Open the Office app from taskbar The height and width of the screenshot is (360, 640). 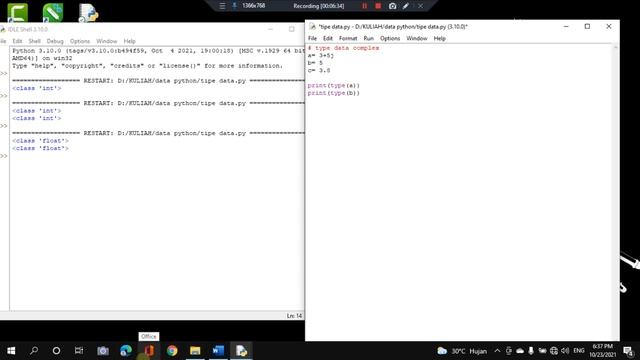point(149,351)
